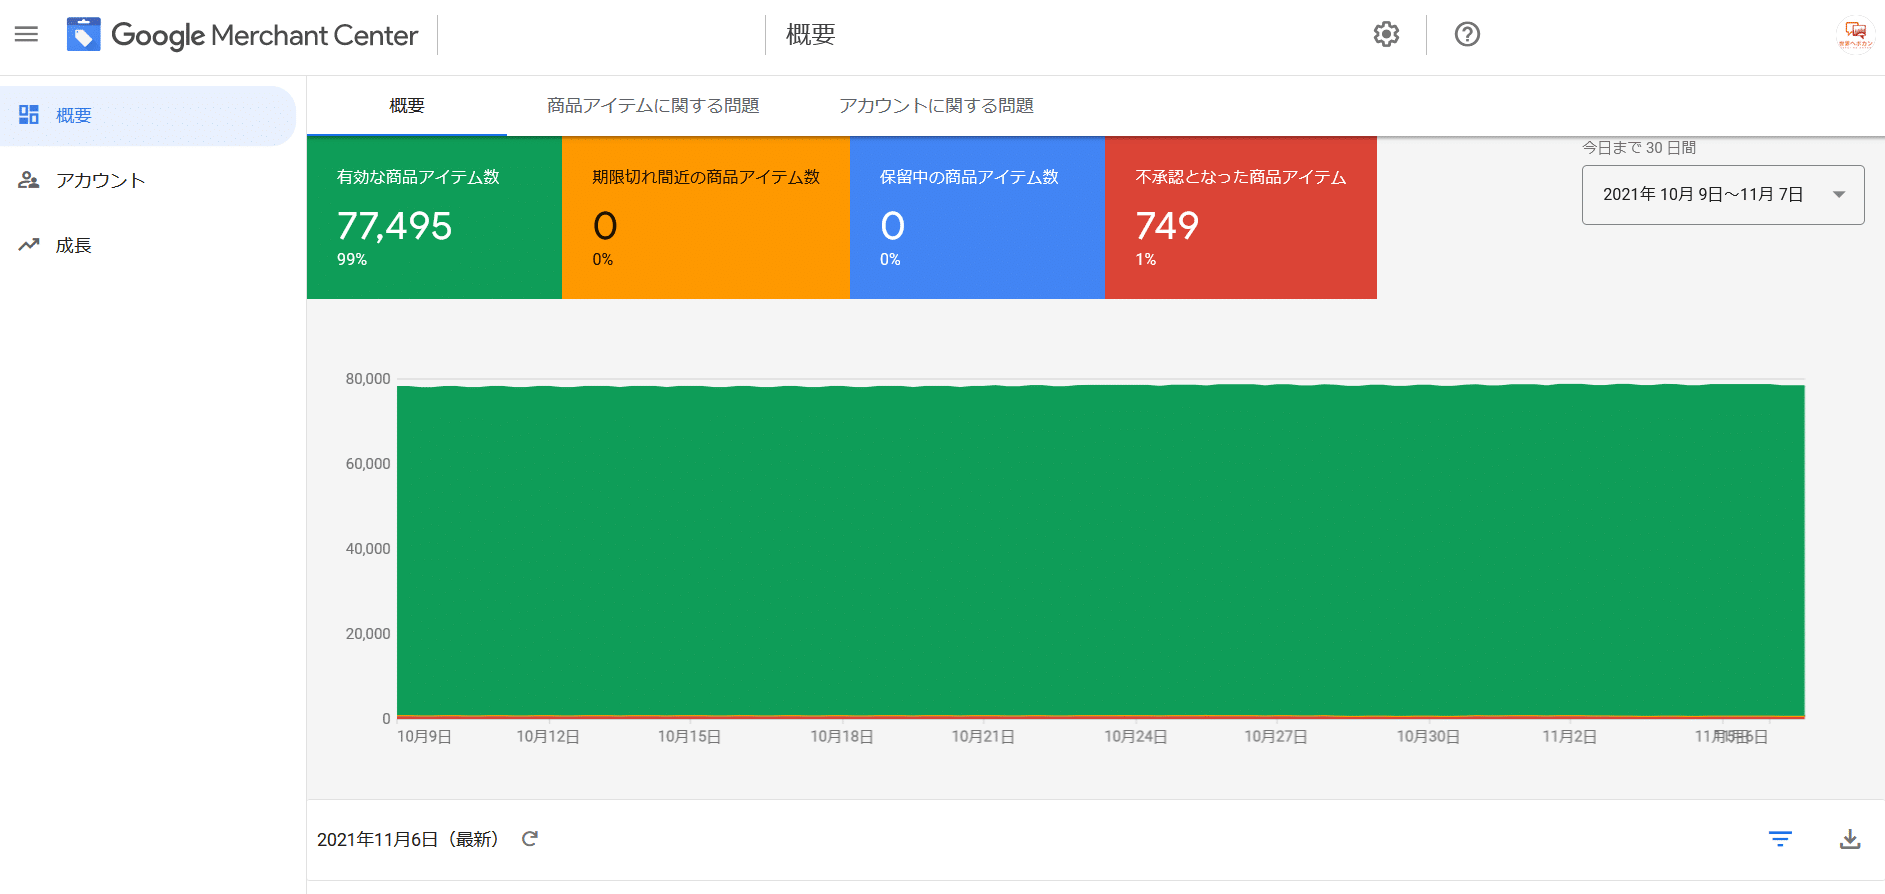Open the filter icon at bottom right
This screenshot has width=1885, height=894.
1780,839
